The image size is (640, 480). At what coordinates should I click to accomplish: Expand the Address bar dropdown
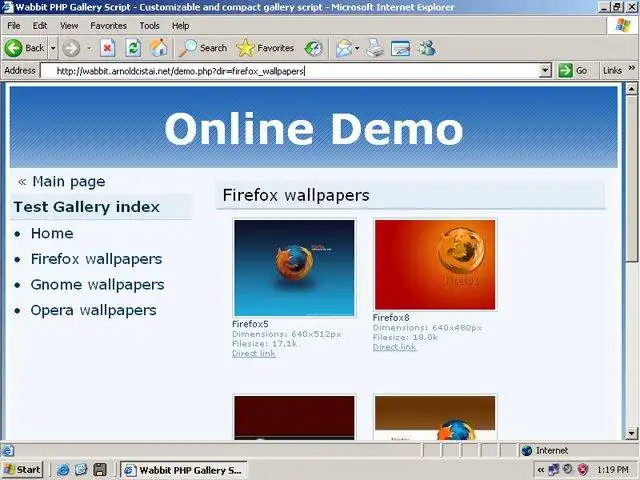(545, 71)
